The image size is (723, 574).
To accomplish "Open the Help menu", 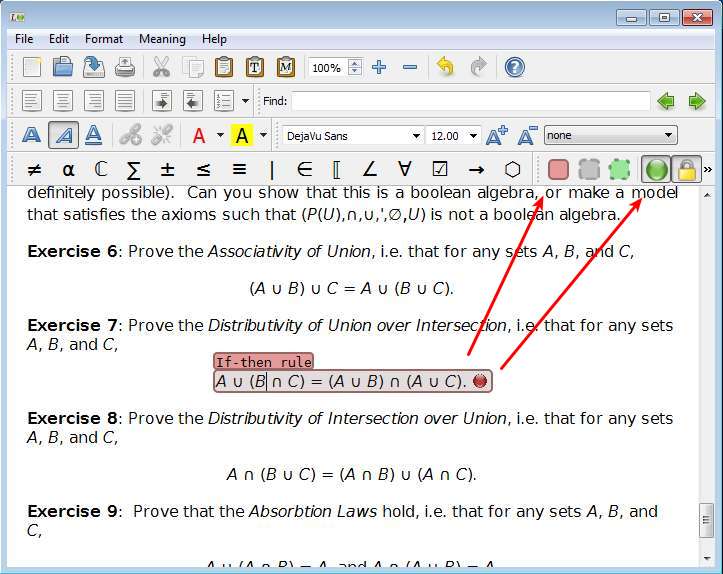I will pyautogui.click(x=214, y=39).
